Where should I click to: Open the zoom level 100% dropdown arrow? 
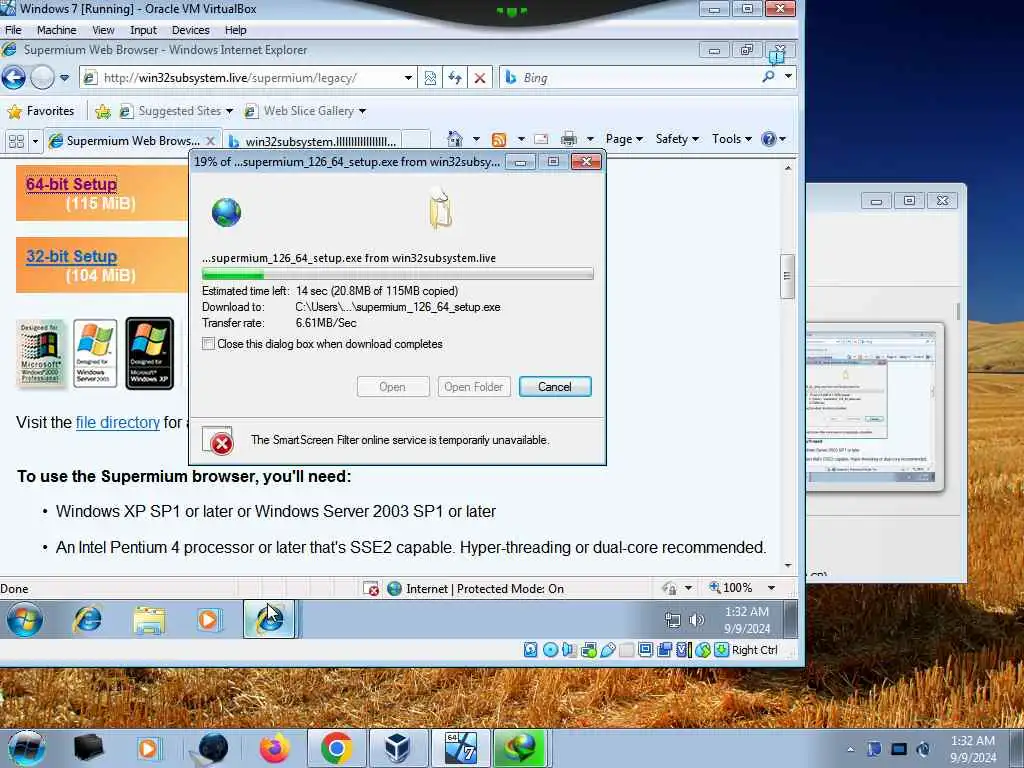pyautogui.click(x=771, y=588)
